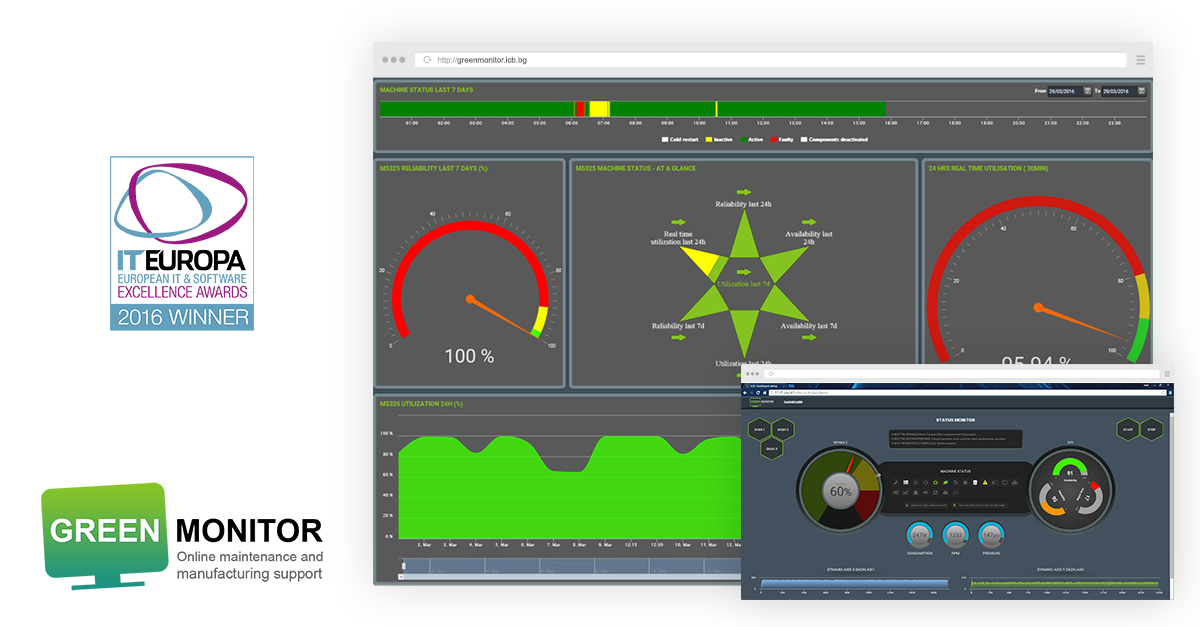Click the arrow above Reliability last 24h
Image resolution: width=1200 pixels, height=627 pixels.
[743, 192]
